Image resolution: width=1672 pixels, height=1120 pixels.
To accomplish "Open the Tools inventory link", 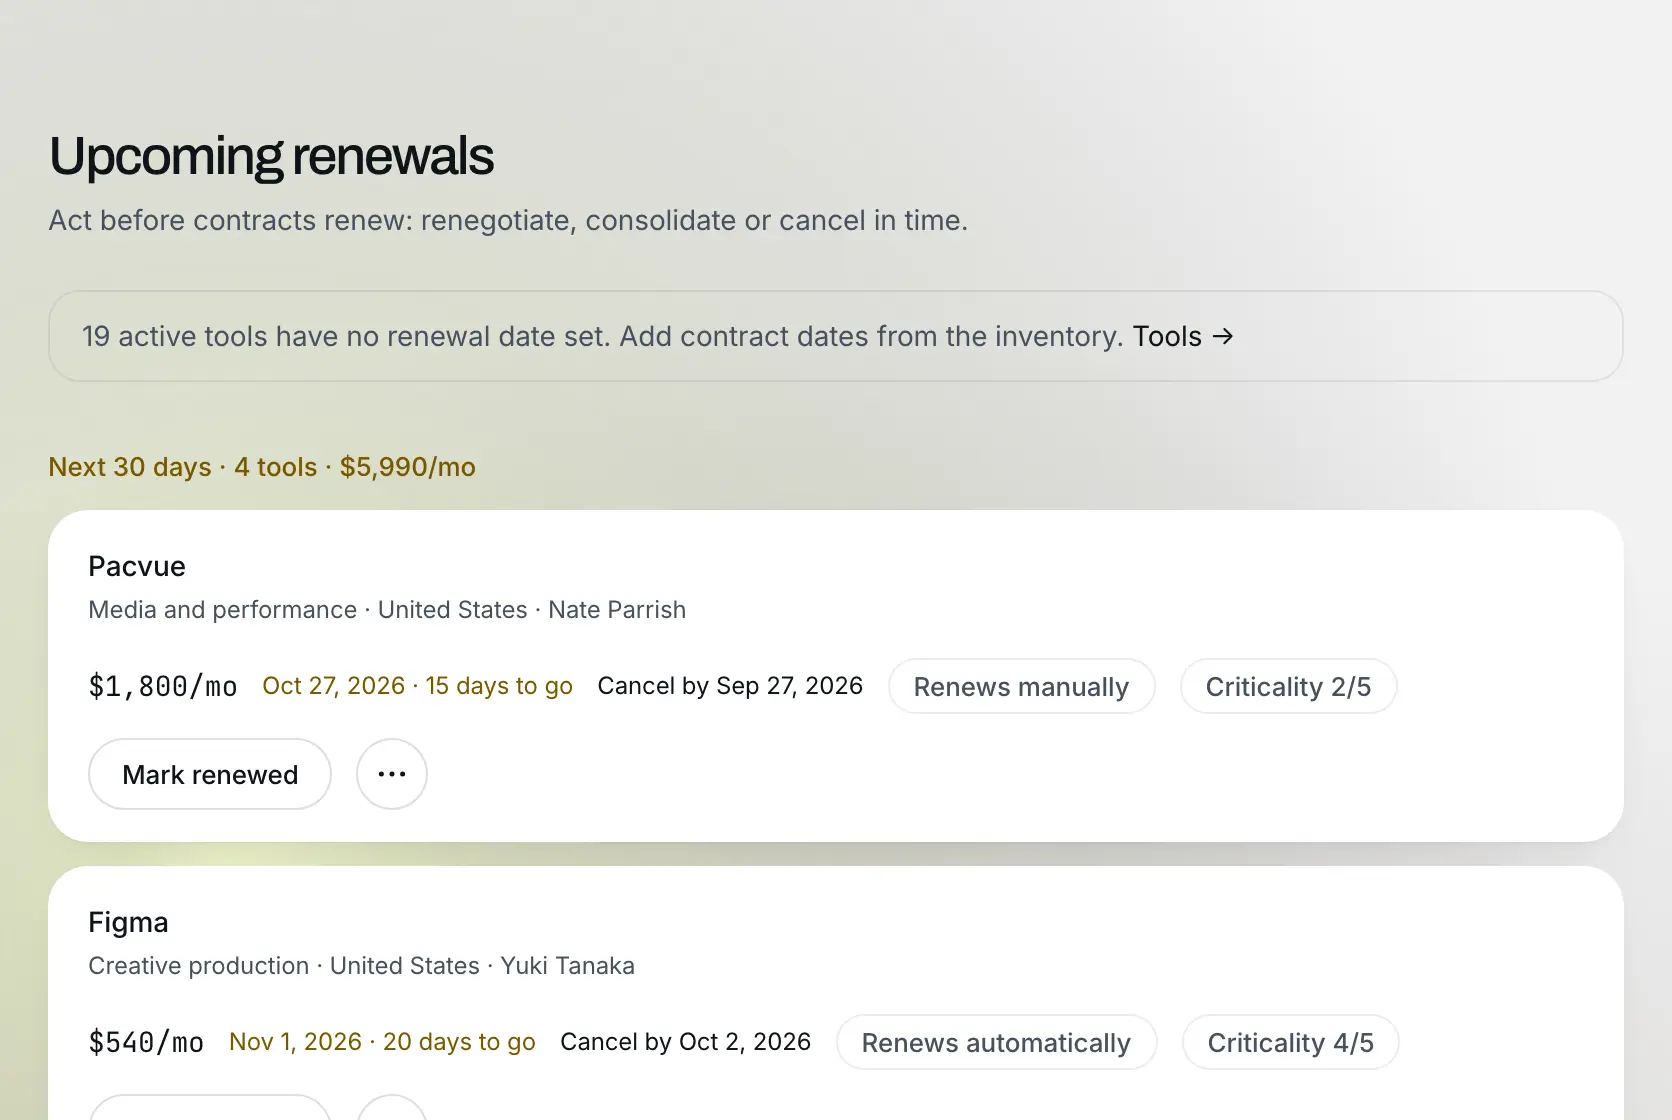I will point(1183,336).
